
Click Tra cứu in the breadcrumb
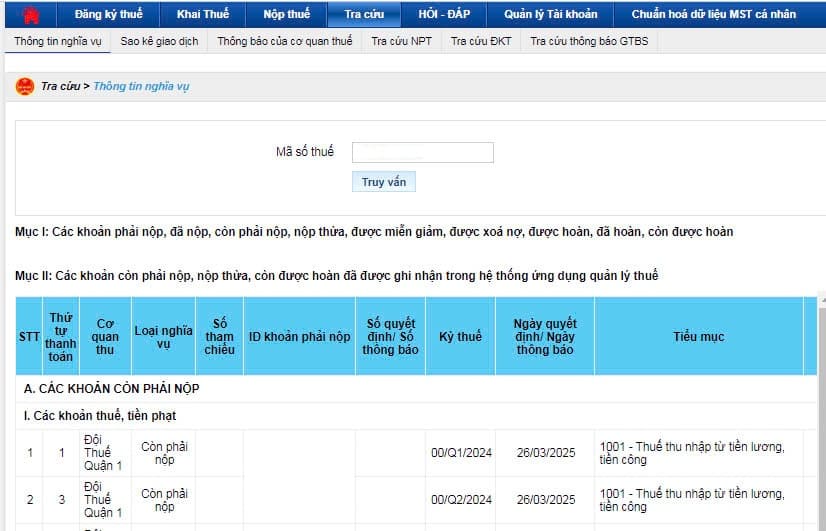coord(60,86)
